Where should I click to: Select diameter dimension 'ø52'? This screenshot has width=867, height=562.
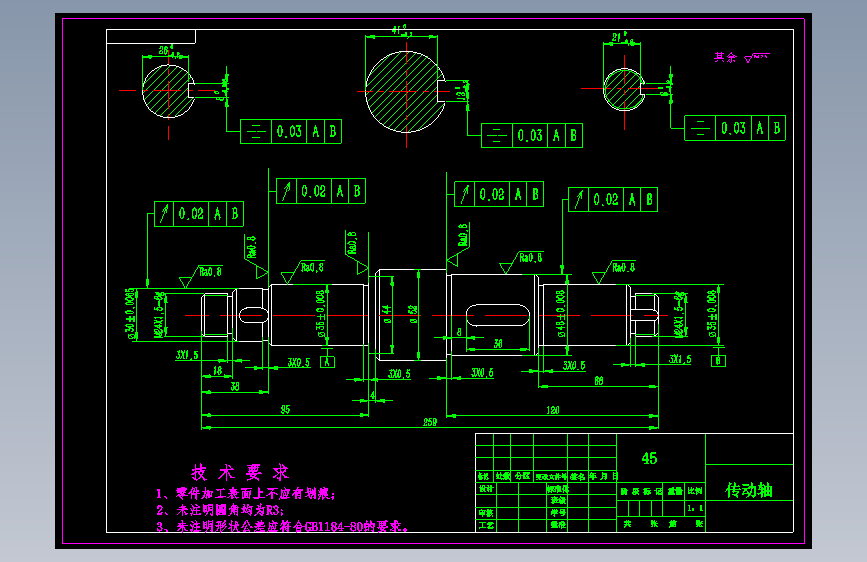(412, 314)
